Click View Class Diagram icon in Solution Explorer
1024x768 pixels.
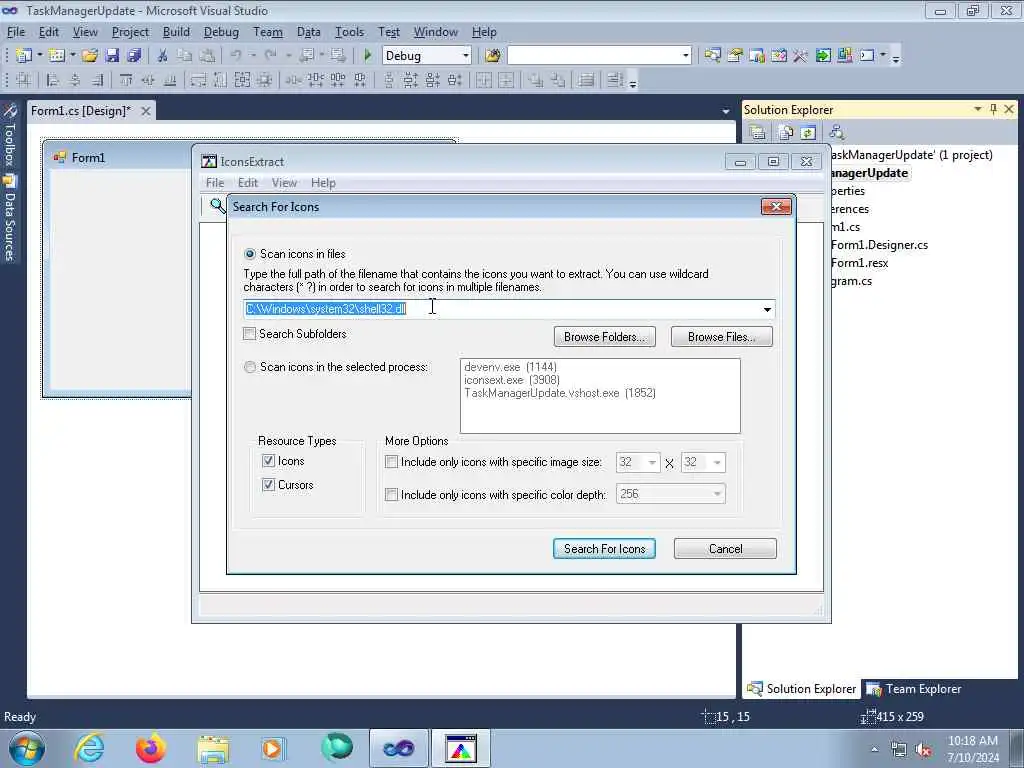tap(837, 133)
